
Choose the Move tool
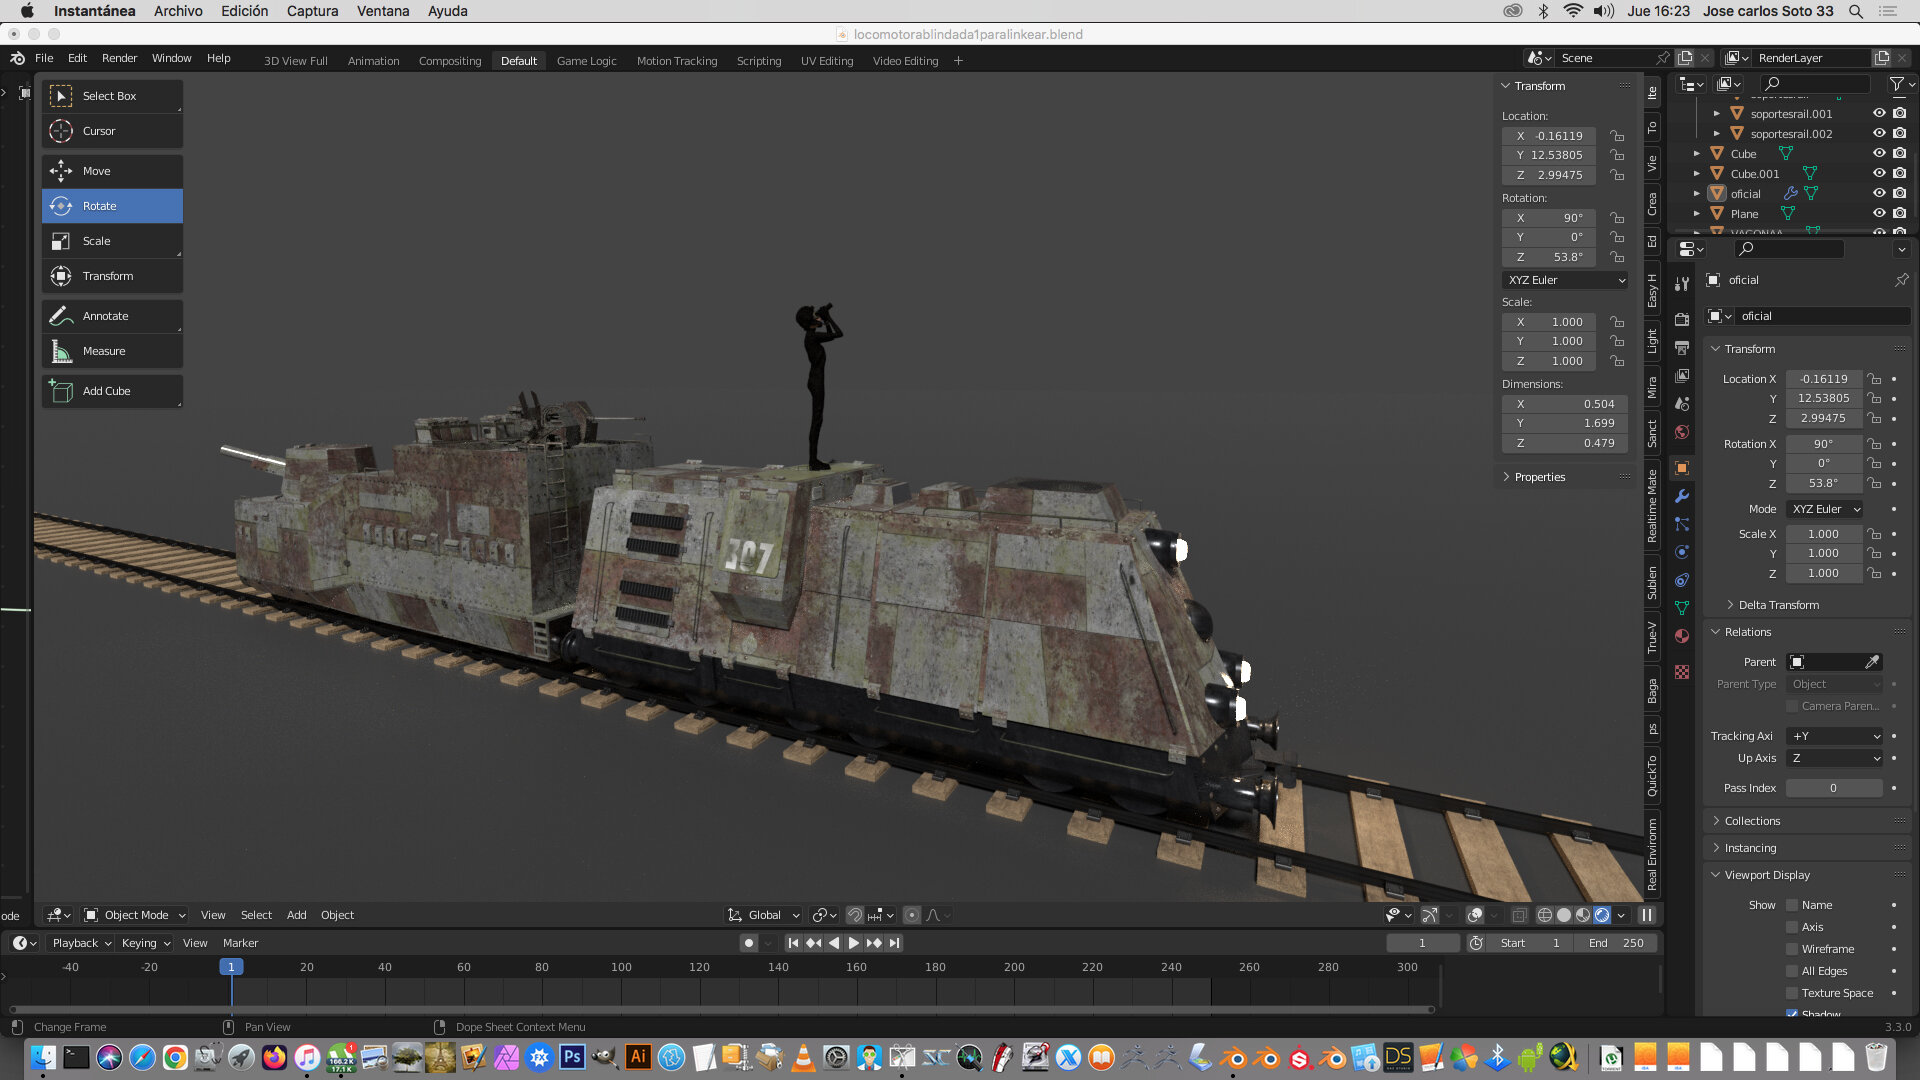(112, 171)
